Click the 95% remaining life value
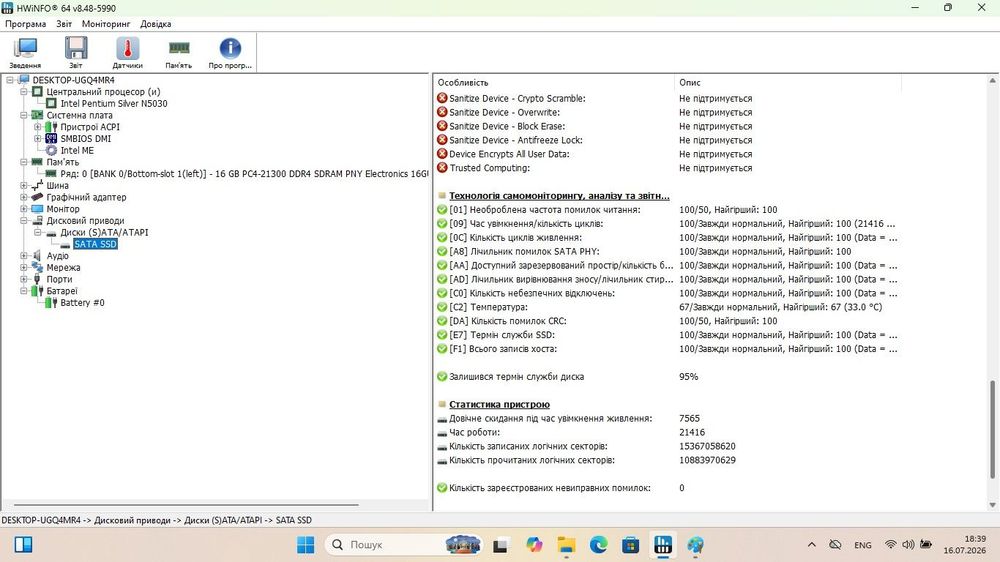1000x562 pixels. click(x=689, y=376)
